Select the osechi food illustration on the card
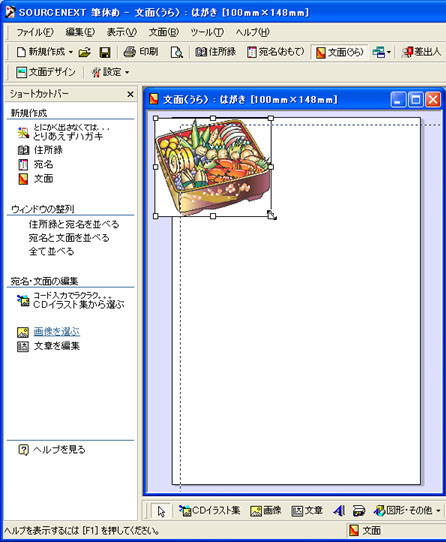The width and height of the screenshot is (446, 542). click(213, 167)
